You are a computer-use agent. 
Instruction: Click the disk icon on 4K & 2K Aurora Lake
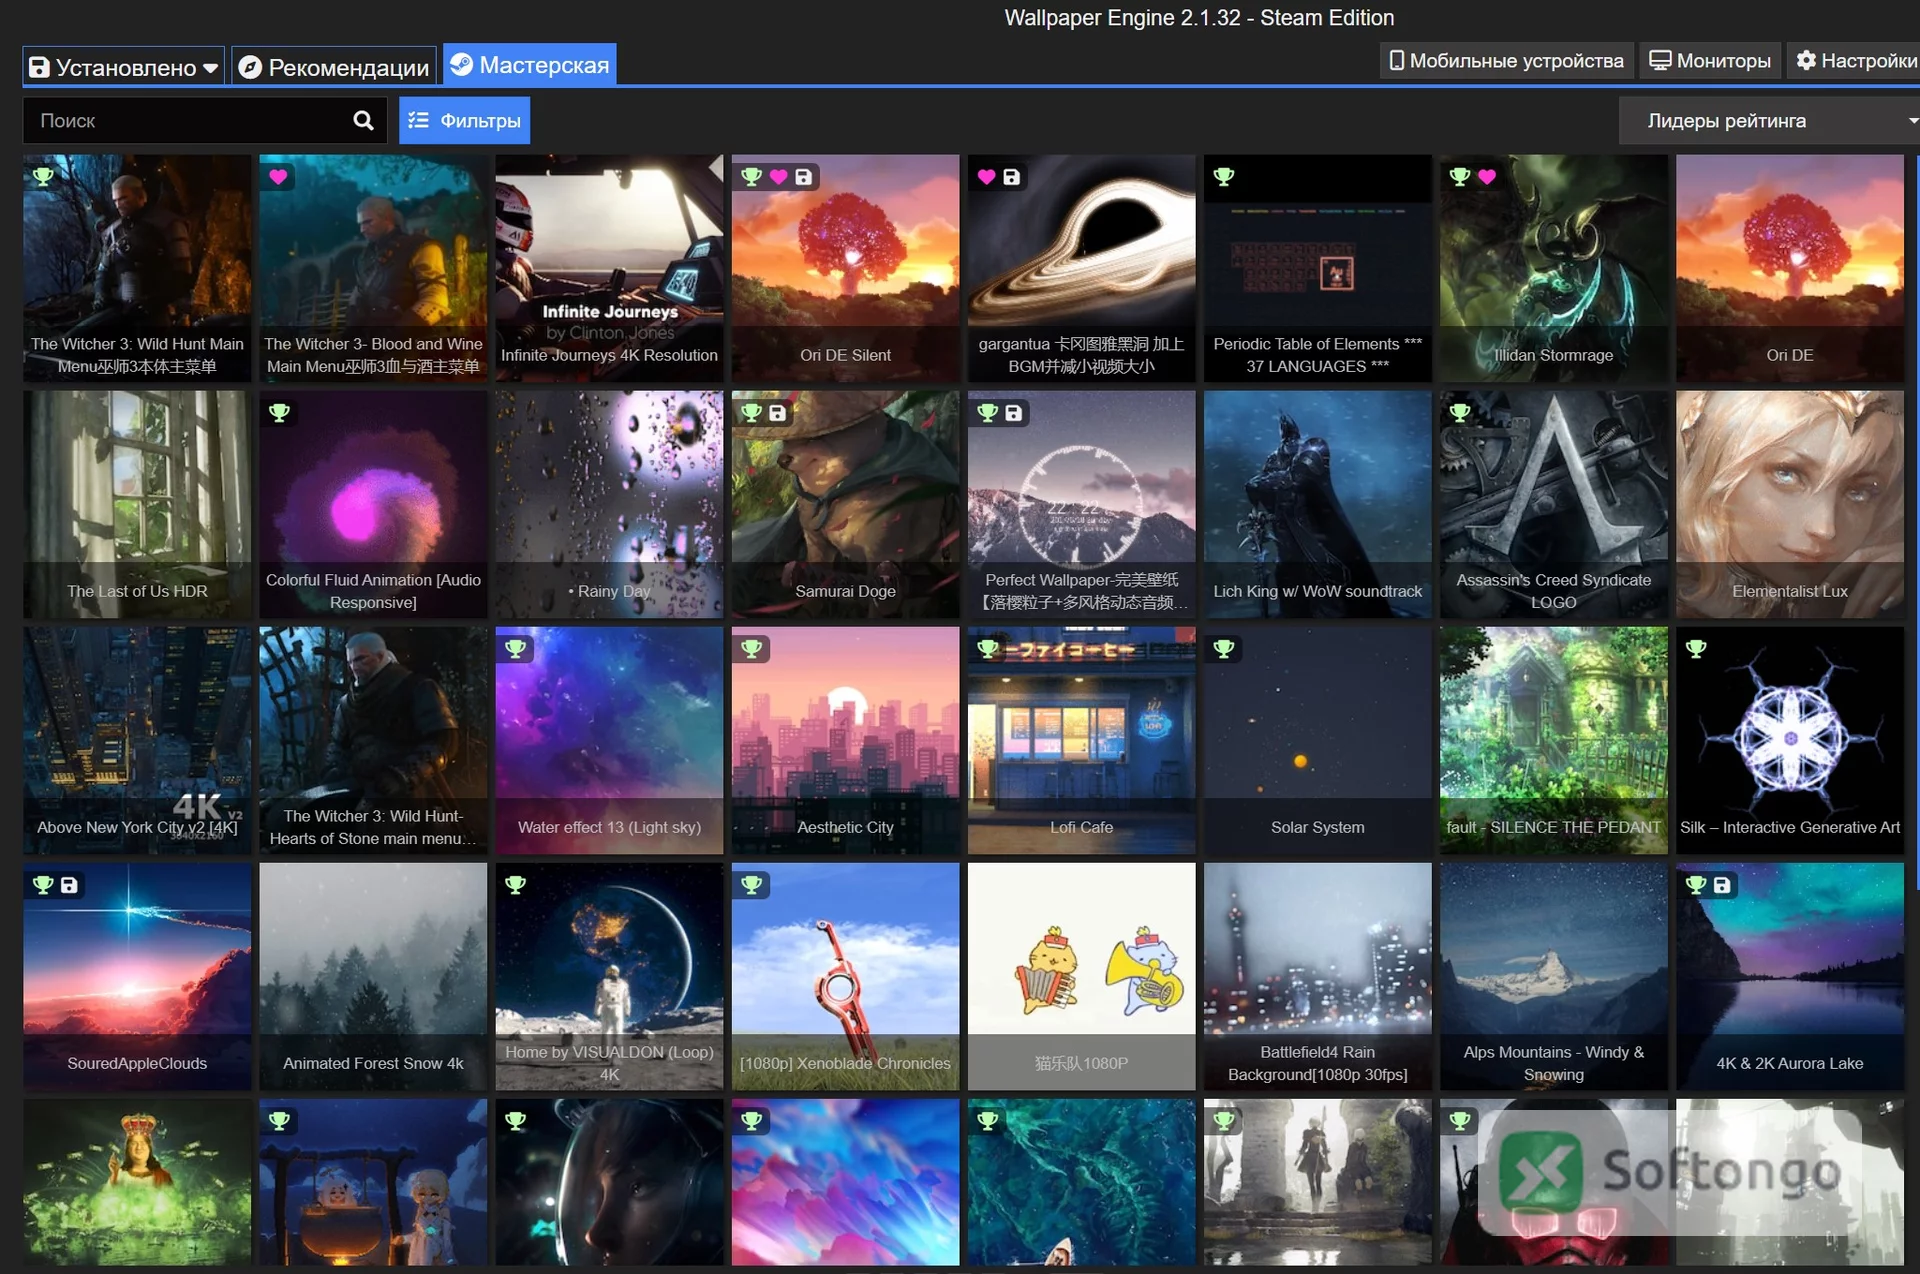1722,885
